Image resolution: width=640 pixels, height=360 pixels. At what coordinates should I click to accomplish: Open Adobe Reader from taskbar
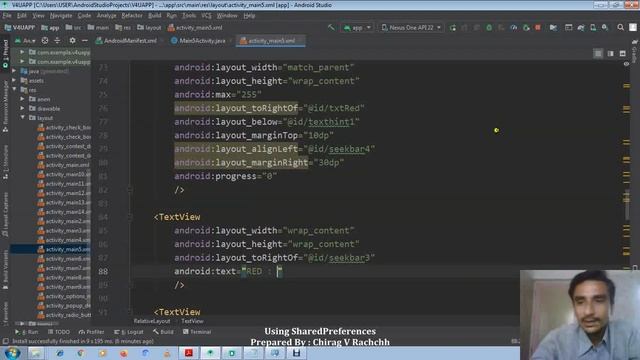pyautogui.click(x=189, y=353)
